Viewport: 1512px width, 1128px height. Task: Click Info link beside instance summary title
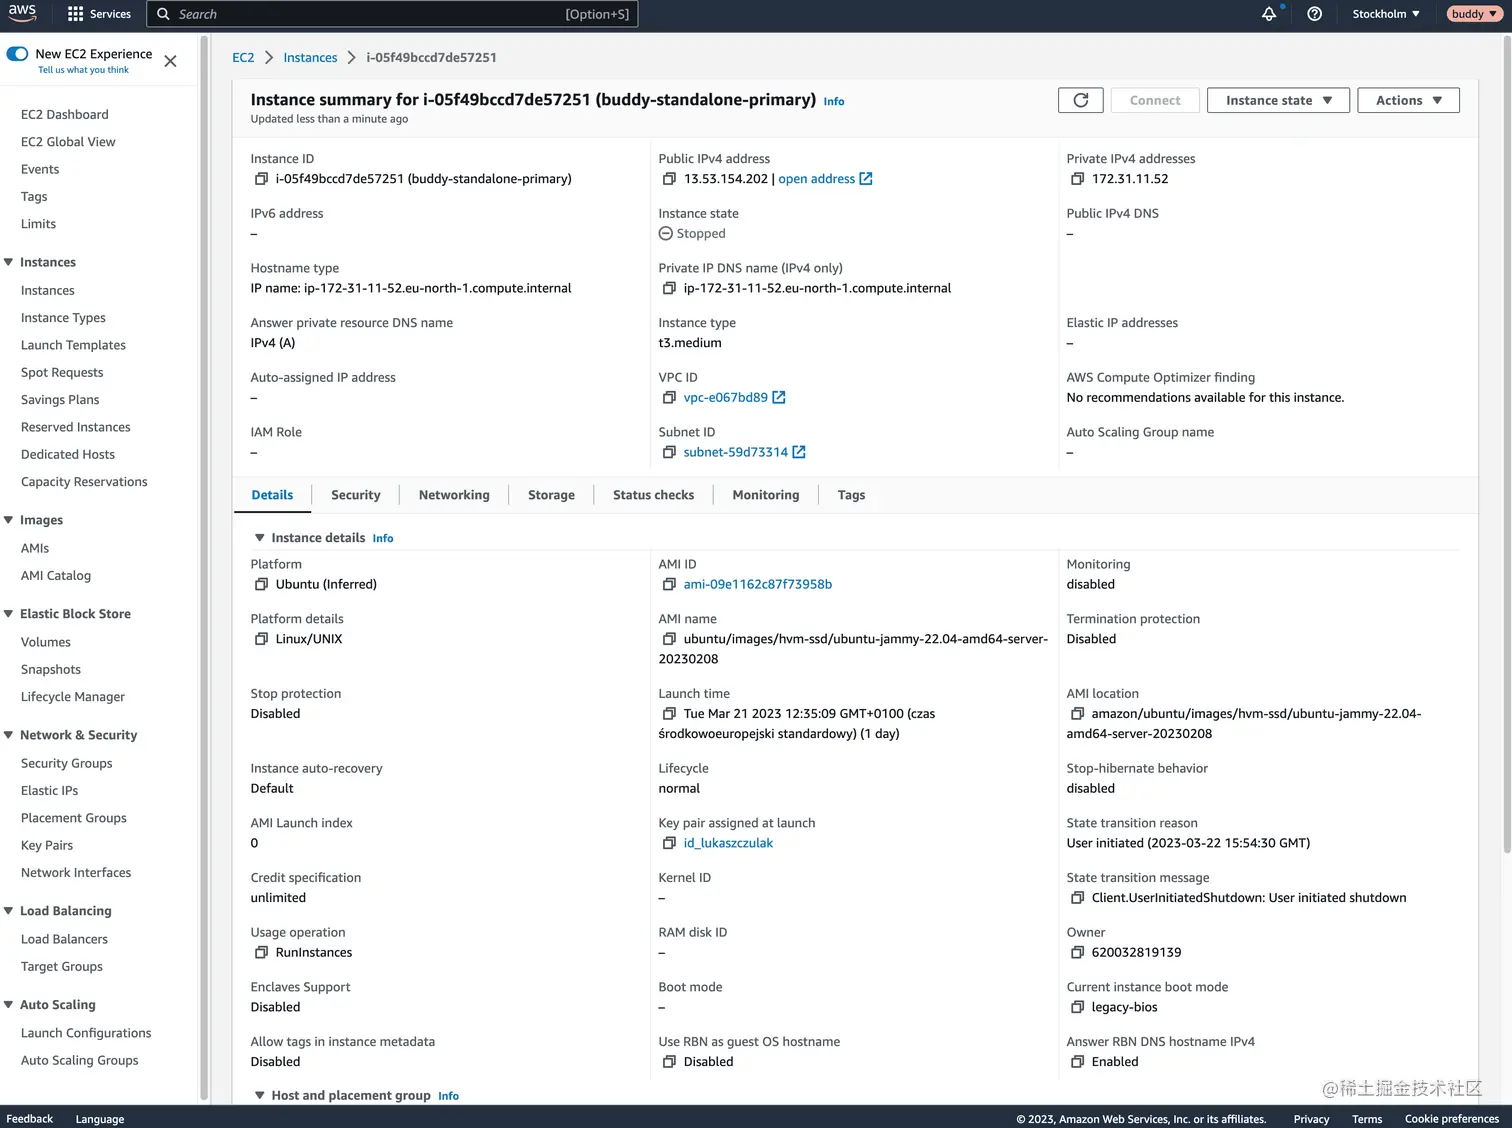[x=834, y=102]
